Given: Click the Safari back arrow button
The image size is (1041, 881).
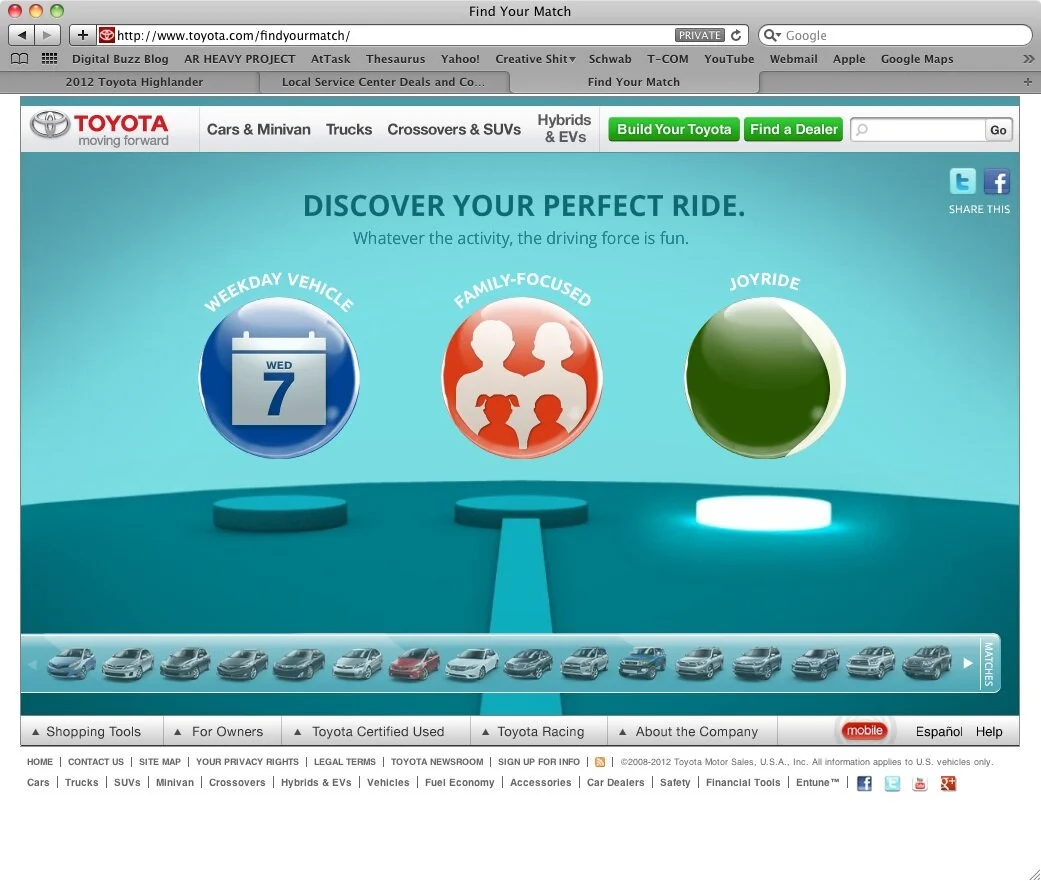Looking at the screenshot, I should 21,35.
